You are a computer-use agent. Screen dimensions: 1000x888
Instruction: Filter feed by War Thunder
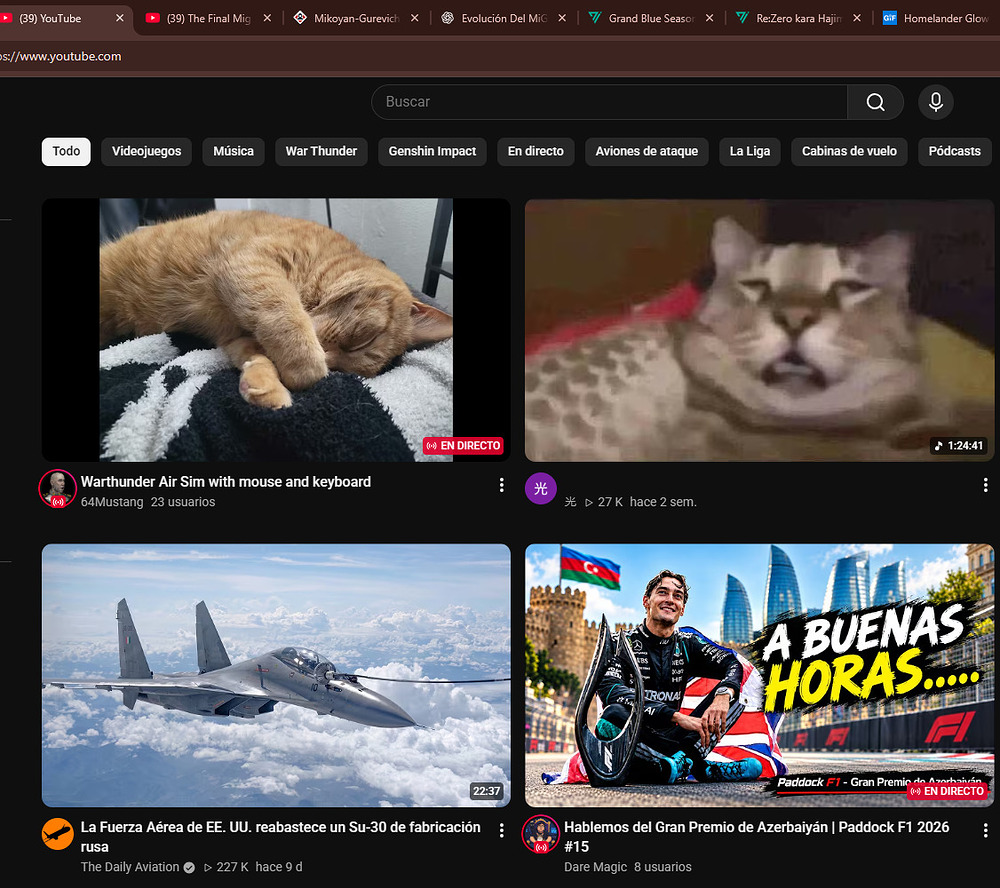click(x=321, y=152)
